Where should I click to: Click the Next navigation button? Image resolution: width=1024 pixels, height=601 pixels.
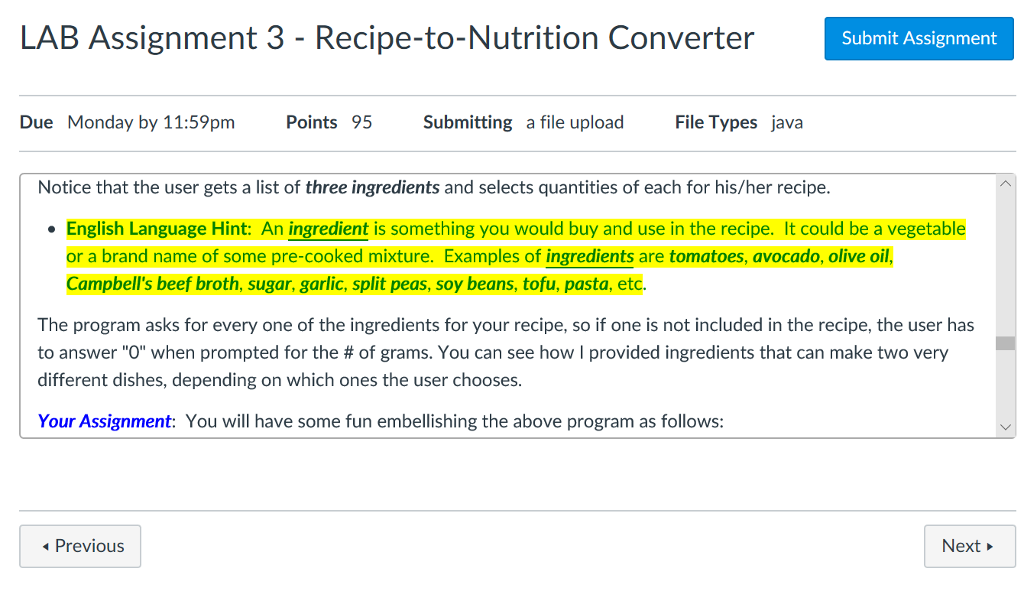[x=968, y=546]
